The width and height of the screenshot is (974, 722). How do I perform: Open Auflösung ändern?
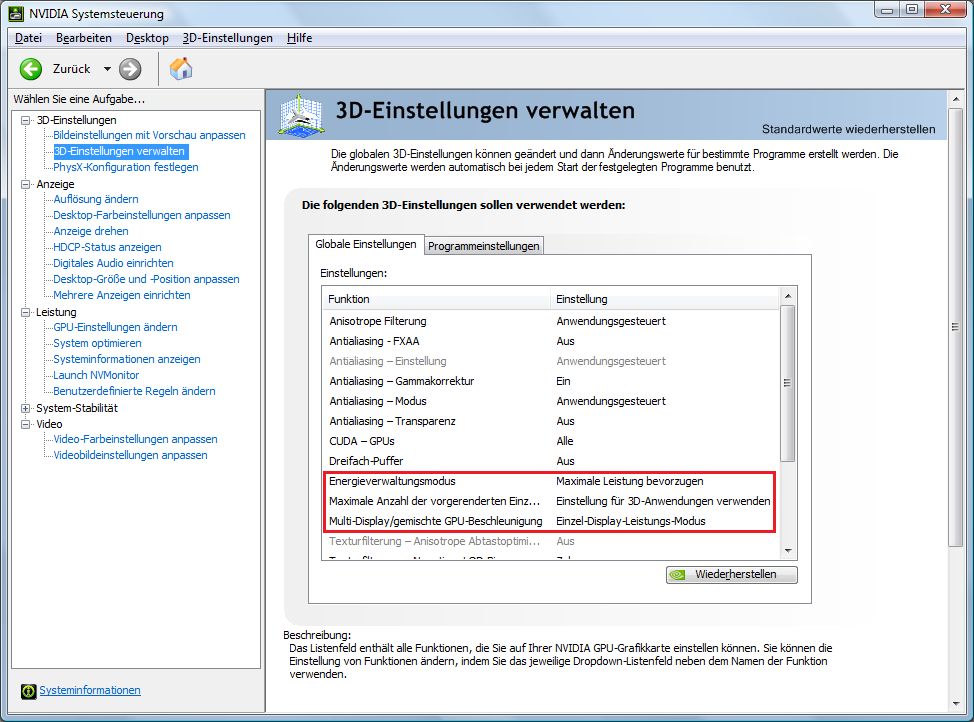96,199
